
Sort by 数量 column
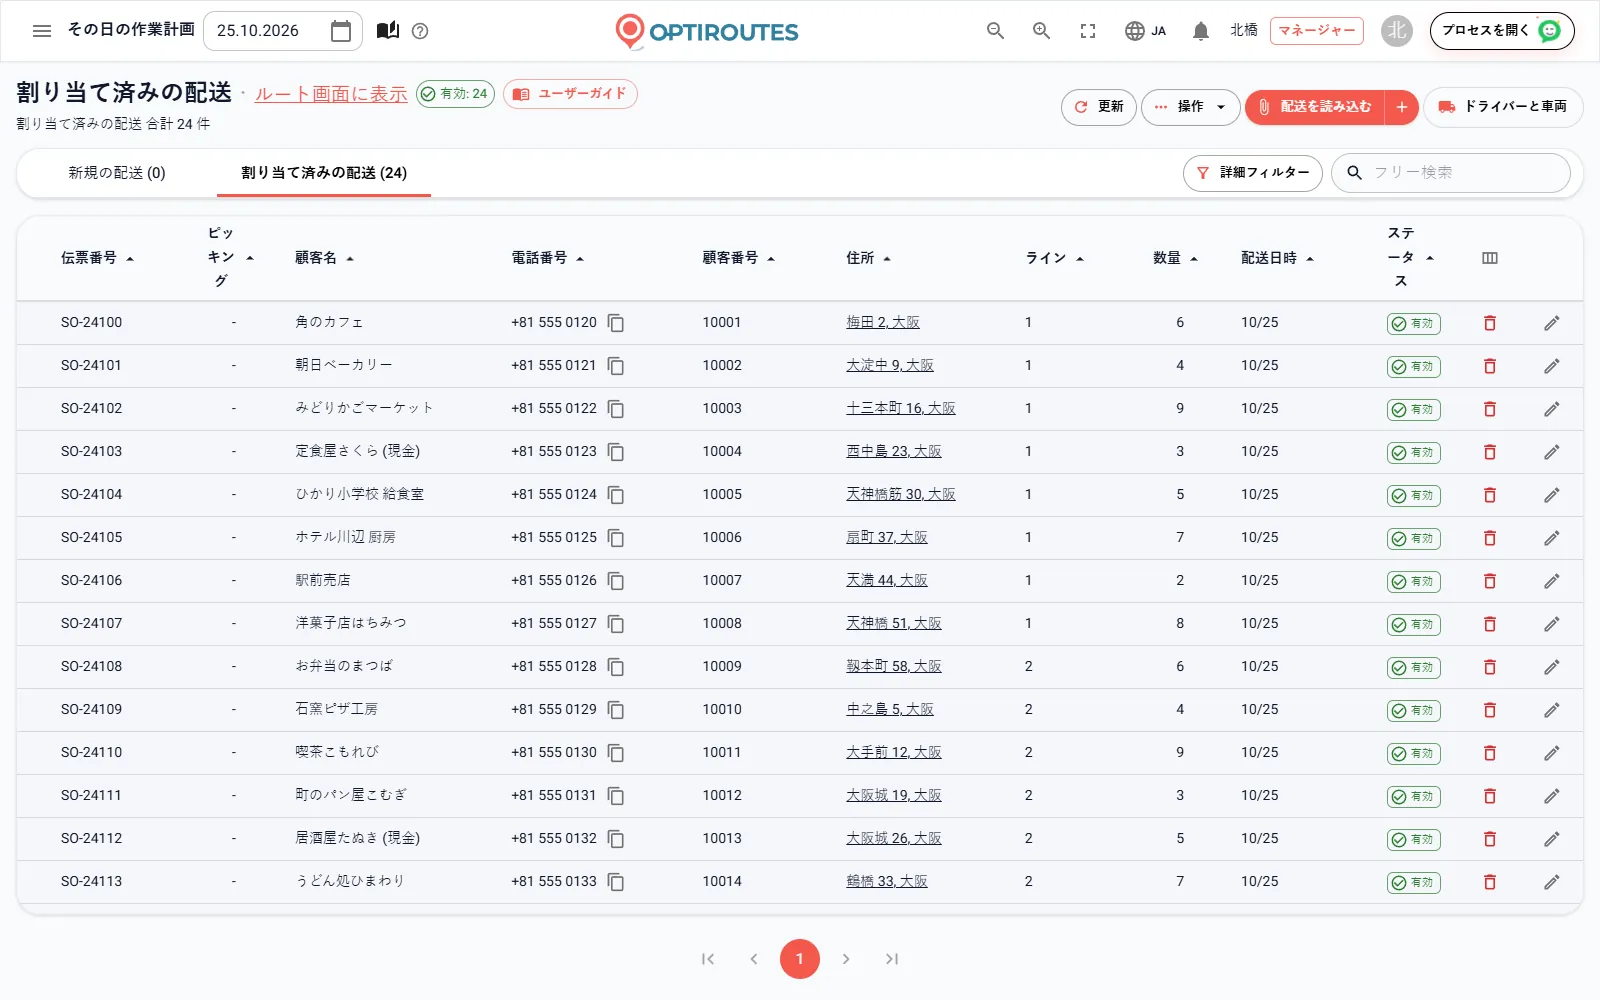(1175, 258)
